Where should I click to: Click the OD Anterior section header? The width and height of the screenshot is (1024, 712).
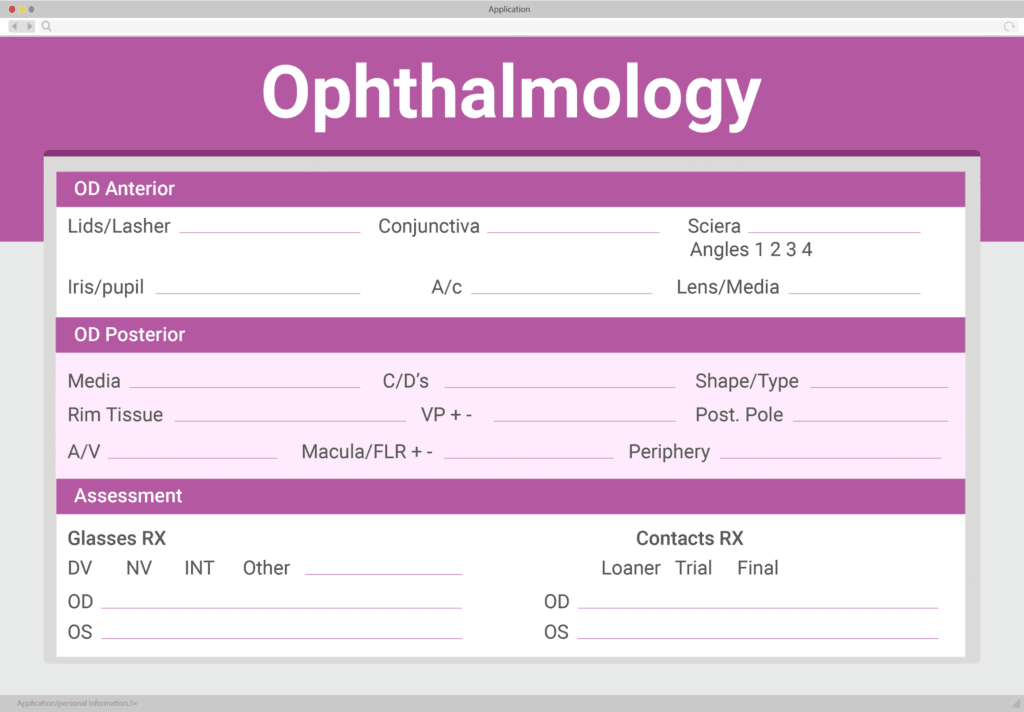pyautogui.click(x=122, y=188)
